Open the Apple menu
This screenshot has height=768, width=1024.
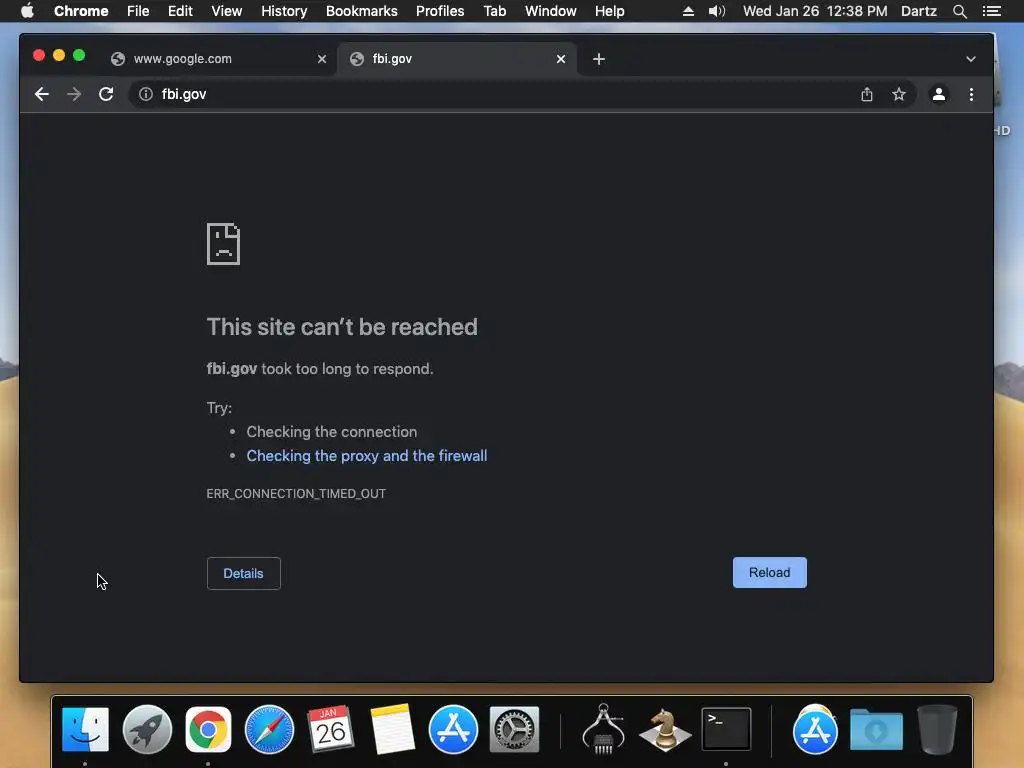pos(27,11)
